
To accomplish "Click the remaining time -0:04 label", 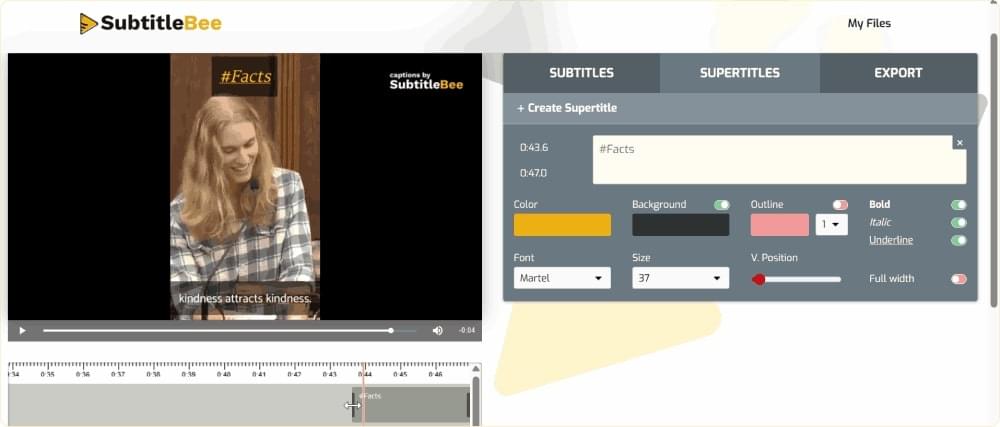I will pos(467,331).
